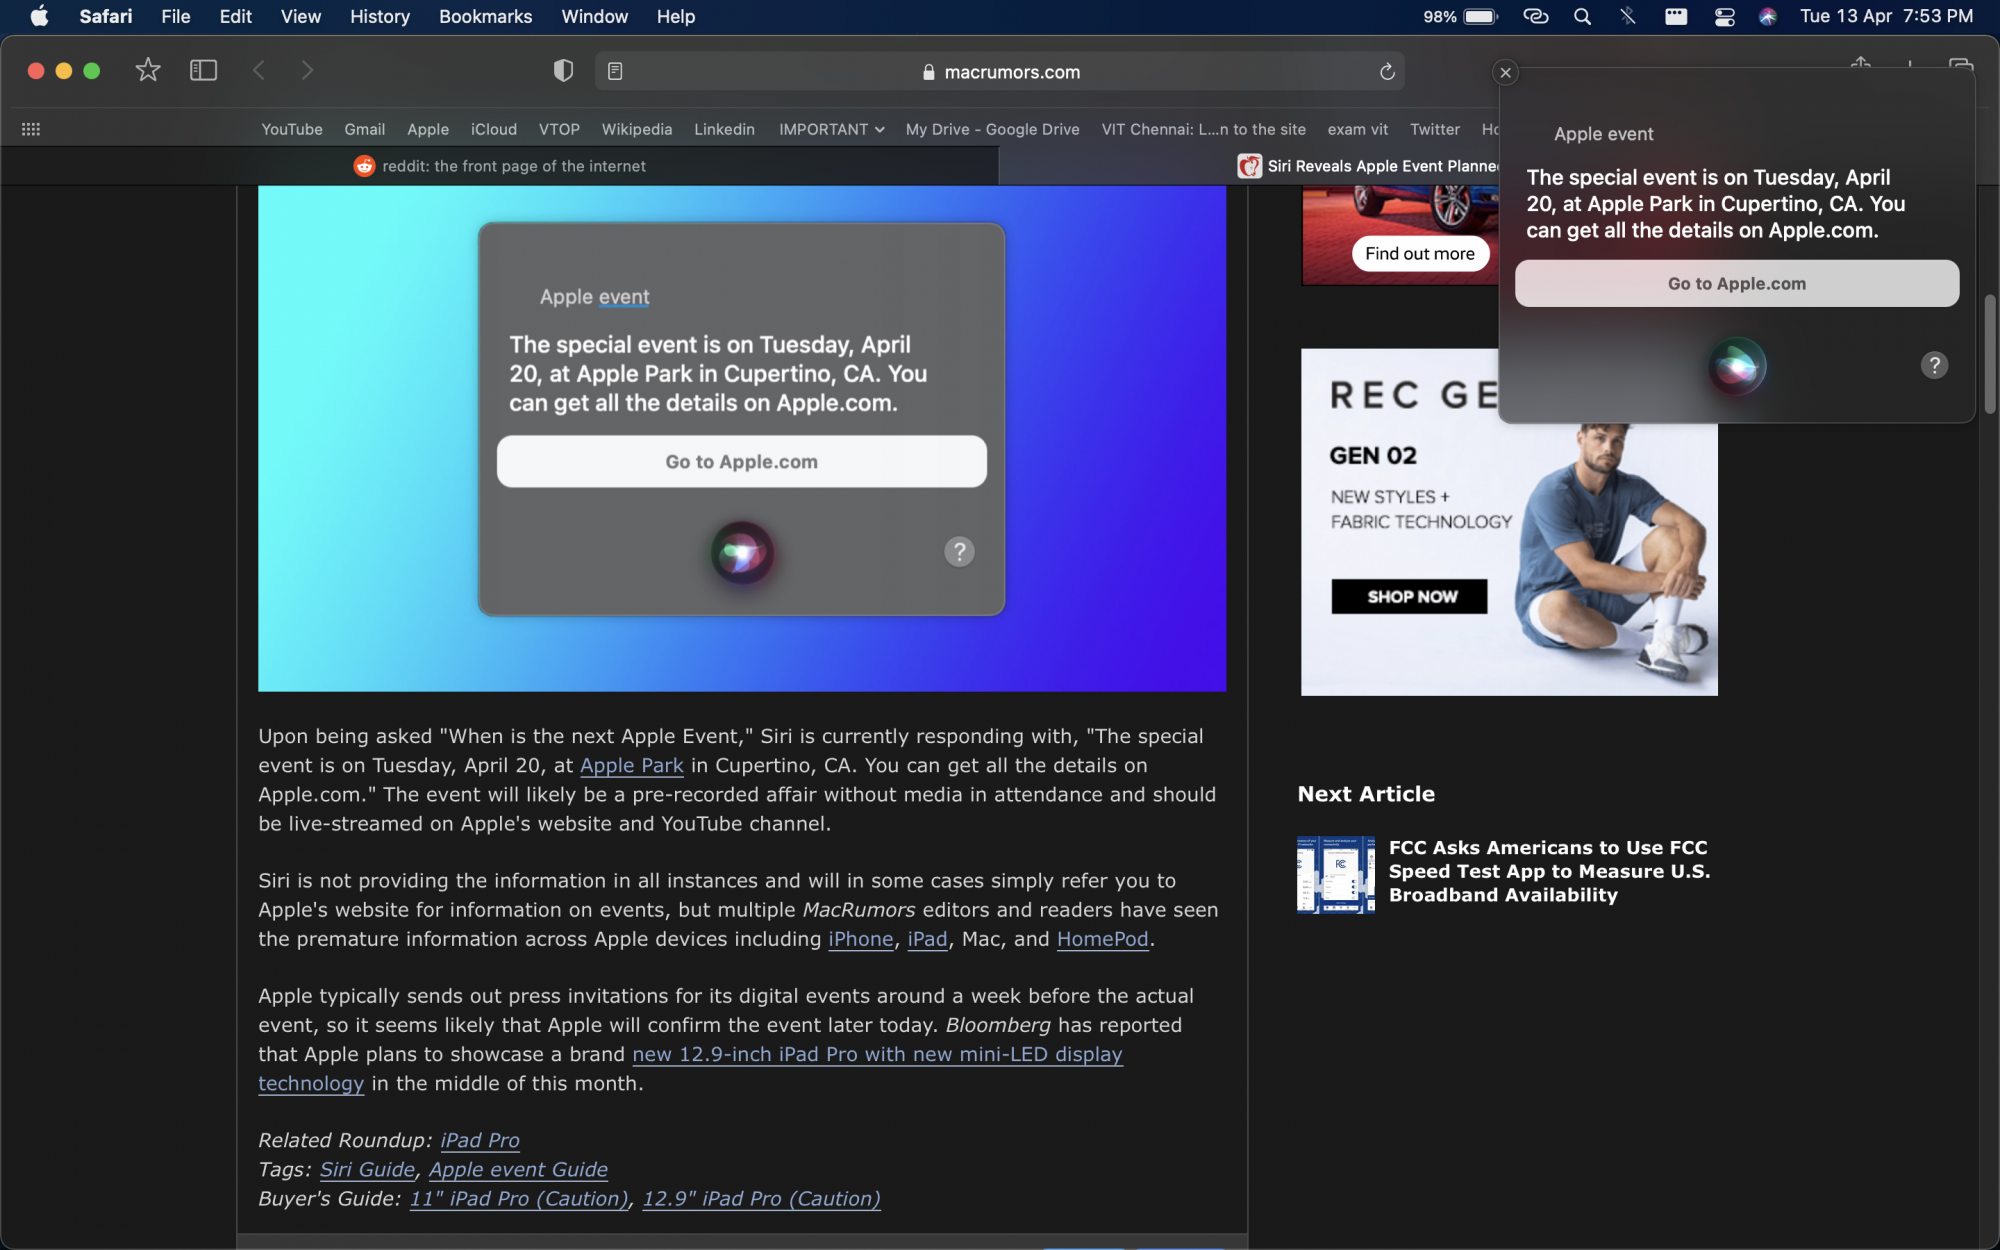Open the Gmail bookmark
2000x1250 pixels.
pyautogui.click(x=365, y=129)
